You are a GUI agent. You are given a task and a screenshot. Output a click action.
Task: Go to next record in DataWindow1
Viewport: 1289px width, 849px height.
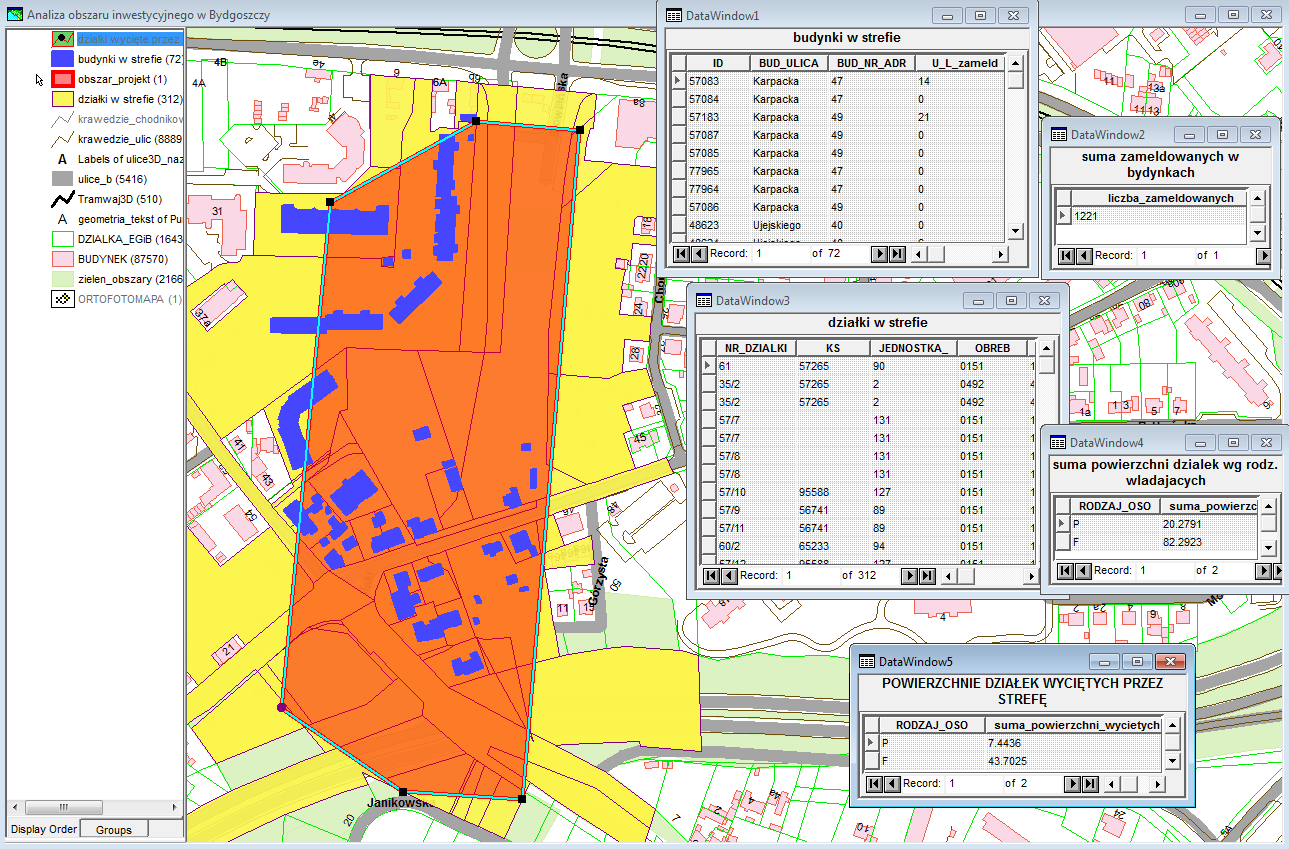pos(880,254)
